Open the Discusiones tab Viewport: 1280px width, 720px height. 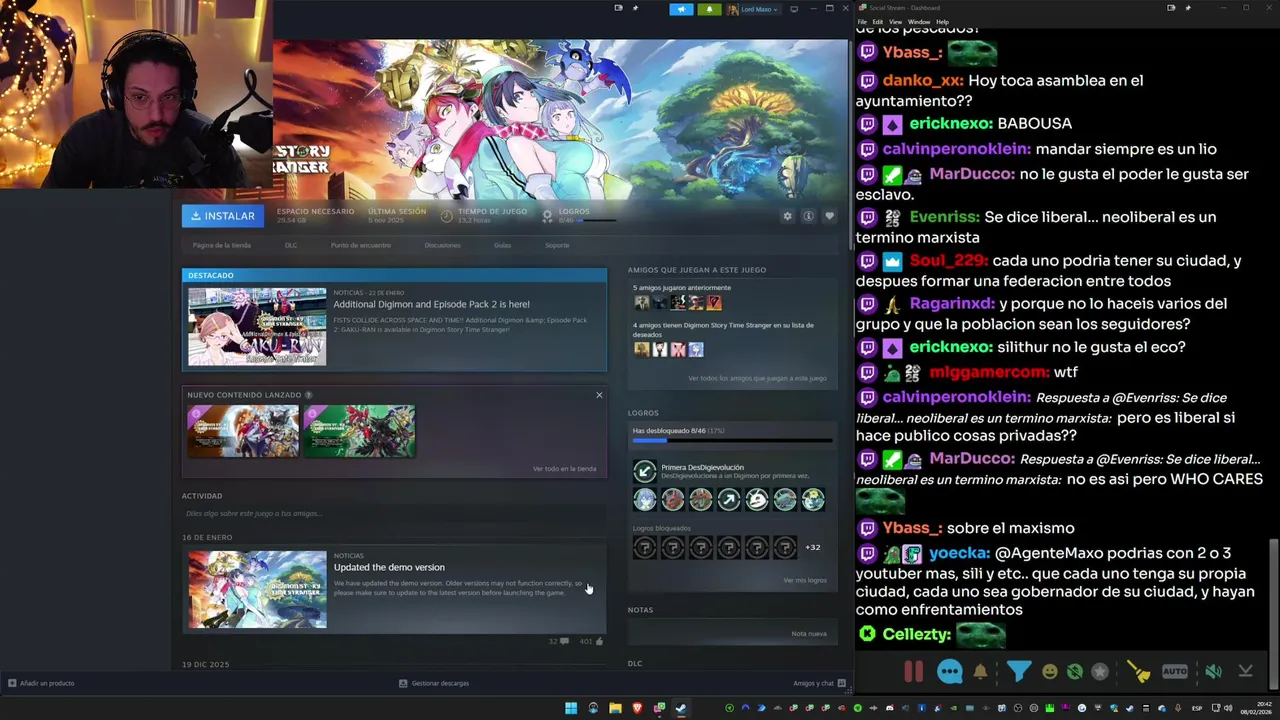click(442, 245)
